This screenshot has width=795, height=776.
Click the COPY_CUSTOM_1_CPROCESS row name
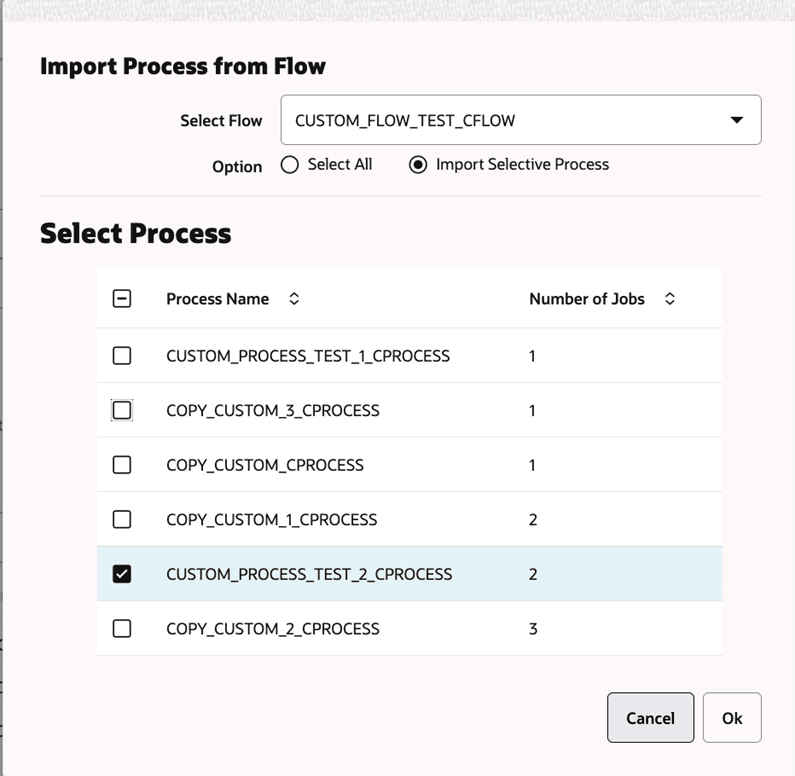click(x=272, y=519)
